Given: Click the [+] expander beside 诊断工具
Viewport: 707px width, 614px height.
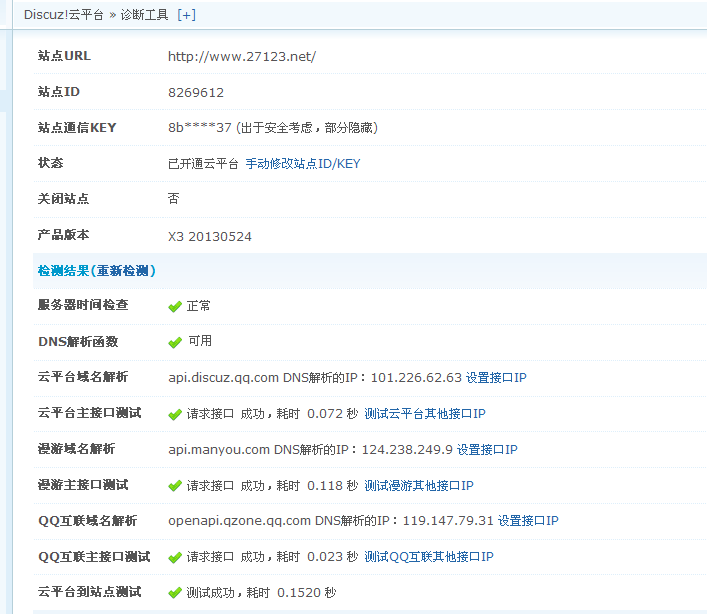Looking at the screenshot, I should [187, 15].
